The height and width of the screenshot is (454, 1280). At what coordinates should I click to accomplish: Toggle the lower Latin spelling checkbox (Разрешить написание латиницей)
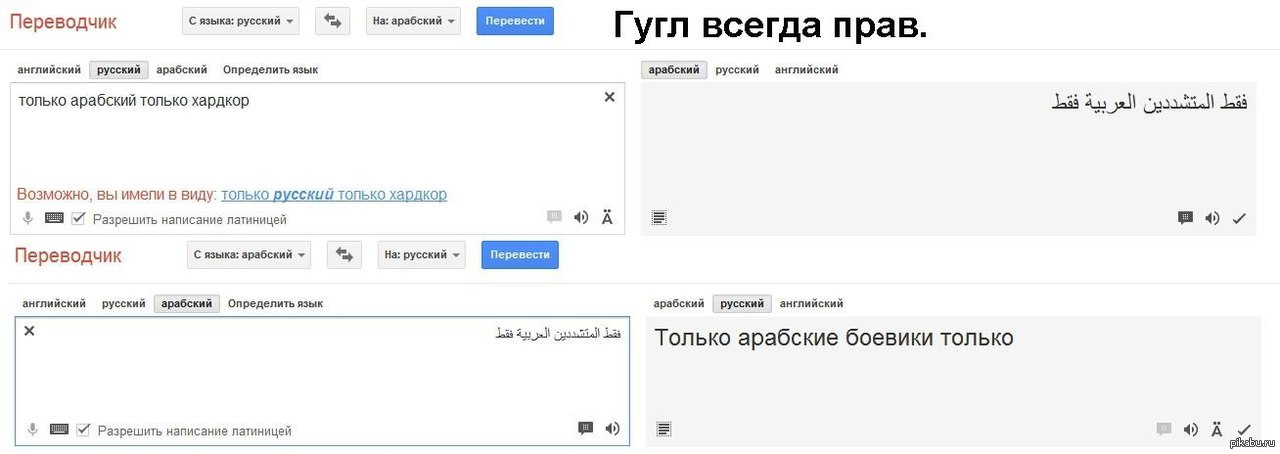(84, 430)
